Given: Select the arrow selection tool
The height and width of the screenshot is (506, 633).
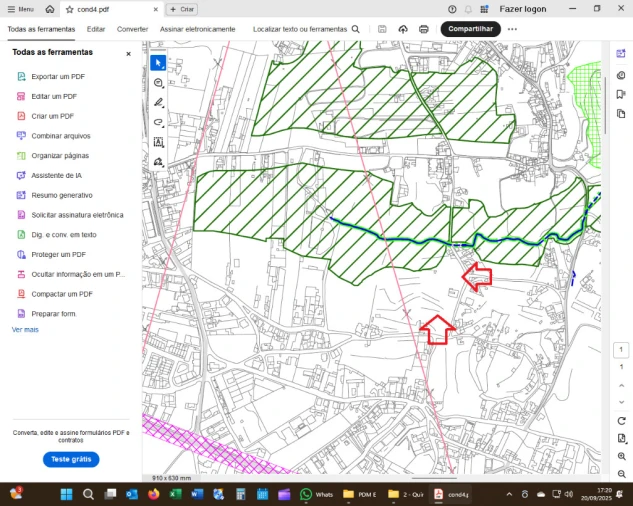Looking at the screenshot, I should [158, 63].
